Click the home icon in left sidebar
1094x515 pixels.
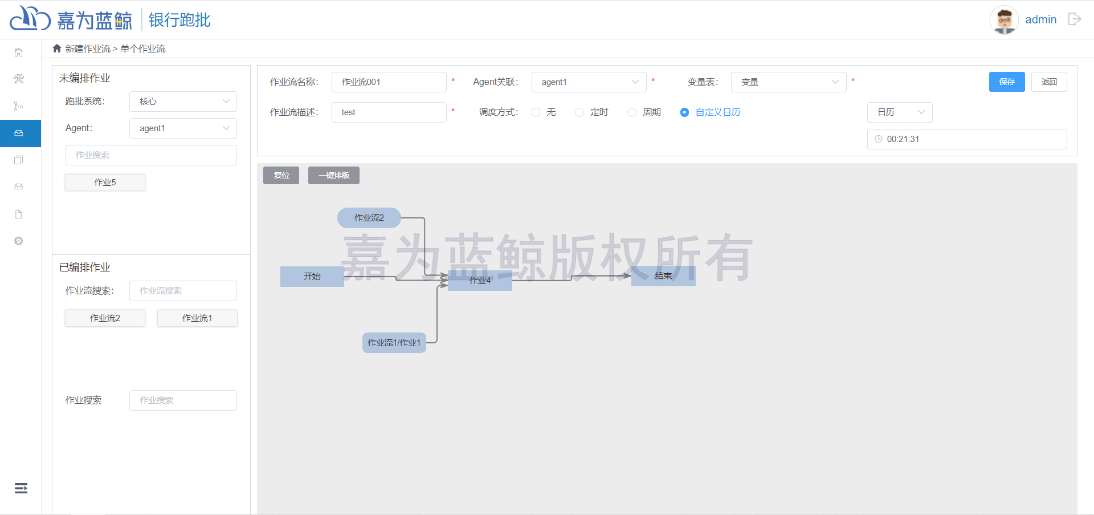click(x=19, y=52)
